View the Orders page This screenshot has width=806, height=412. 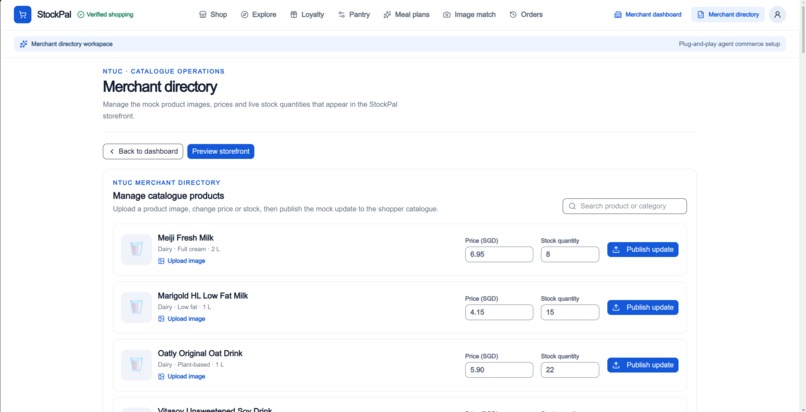[x=526, y=15]
